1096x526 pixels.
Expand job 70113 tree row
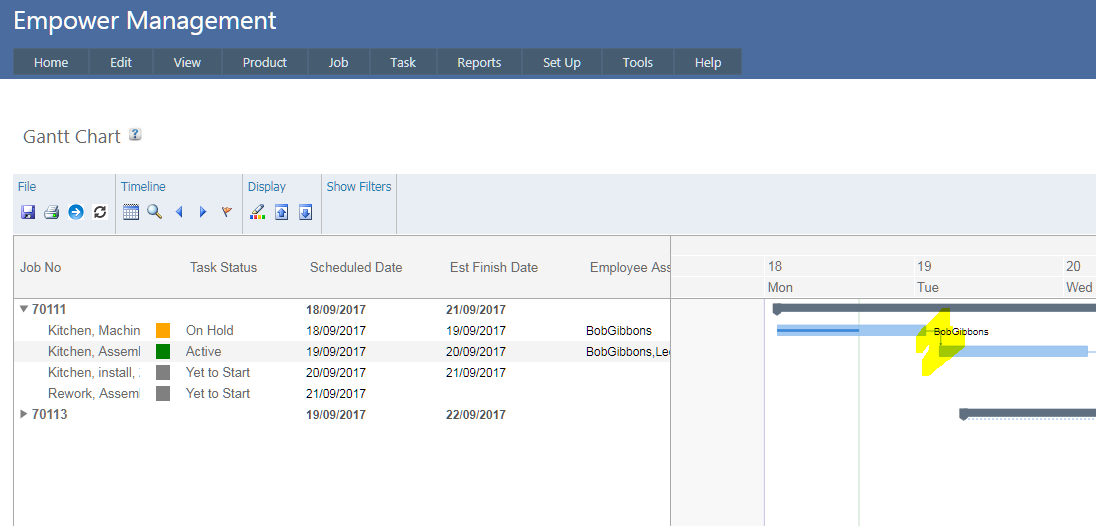24,415
